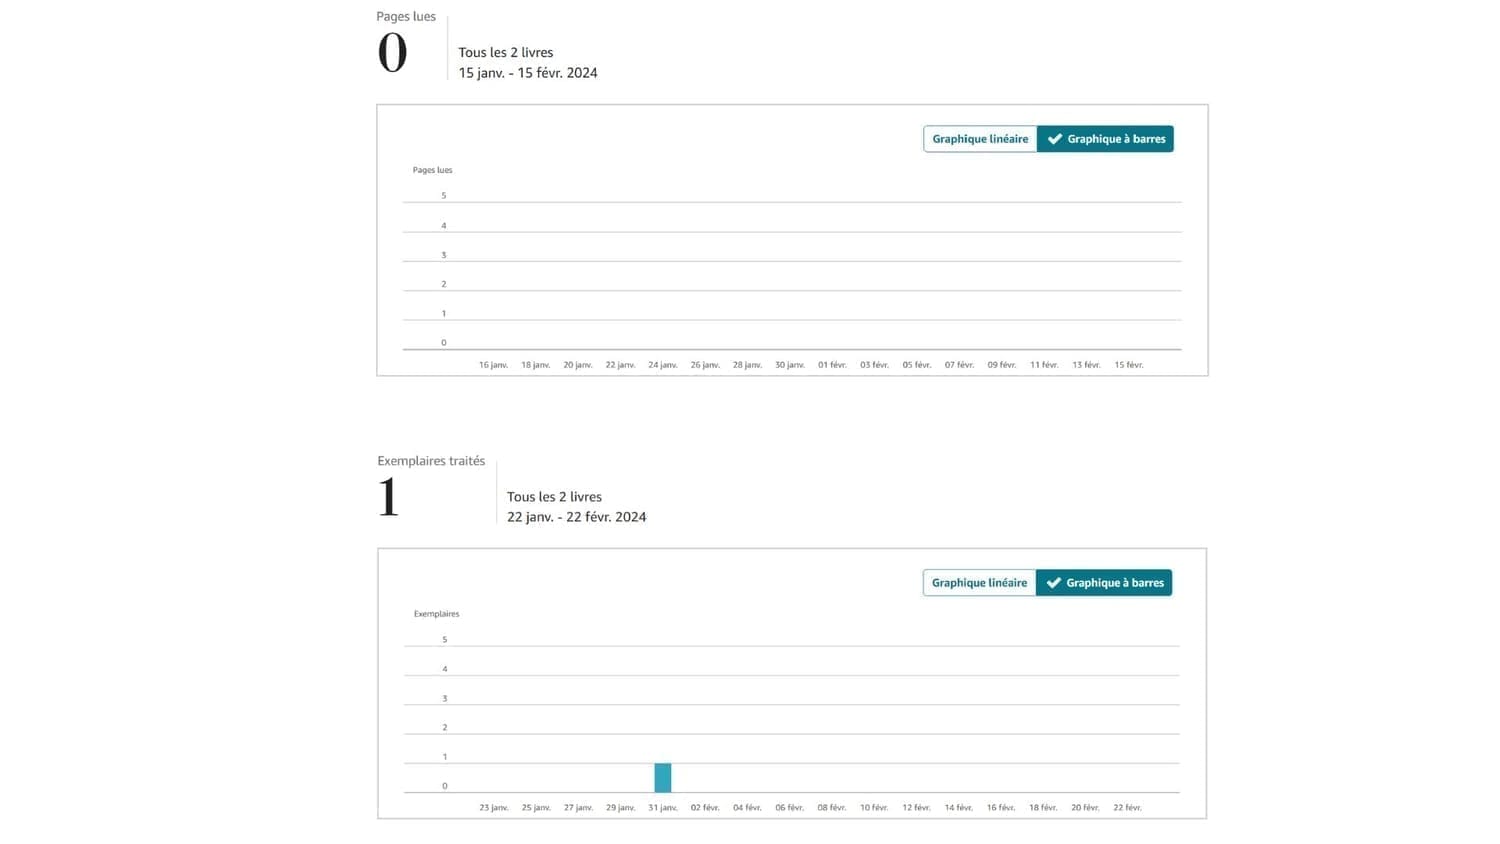Click the '24 janv.' axis label
Viewport: 1500px width, 844px height.
click(x=663, y=365)
